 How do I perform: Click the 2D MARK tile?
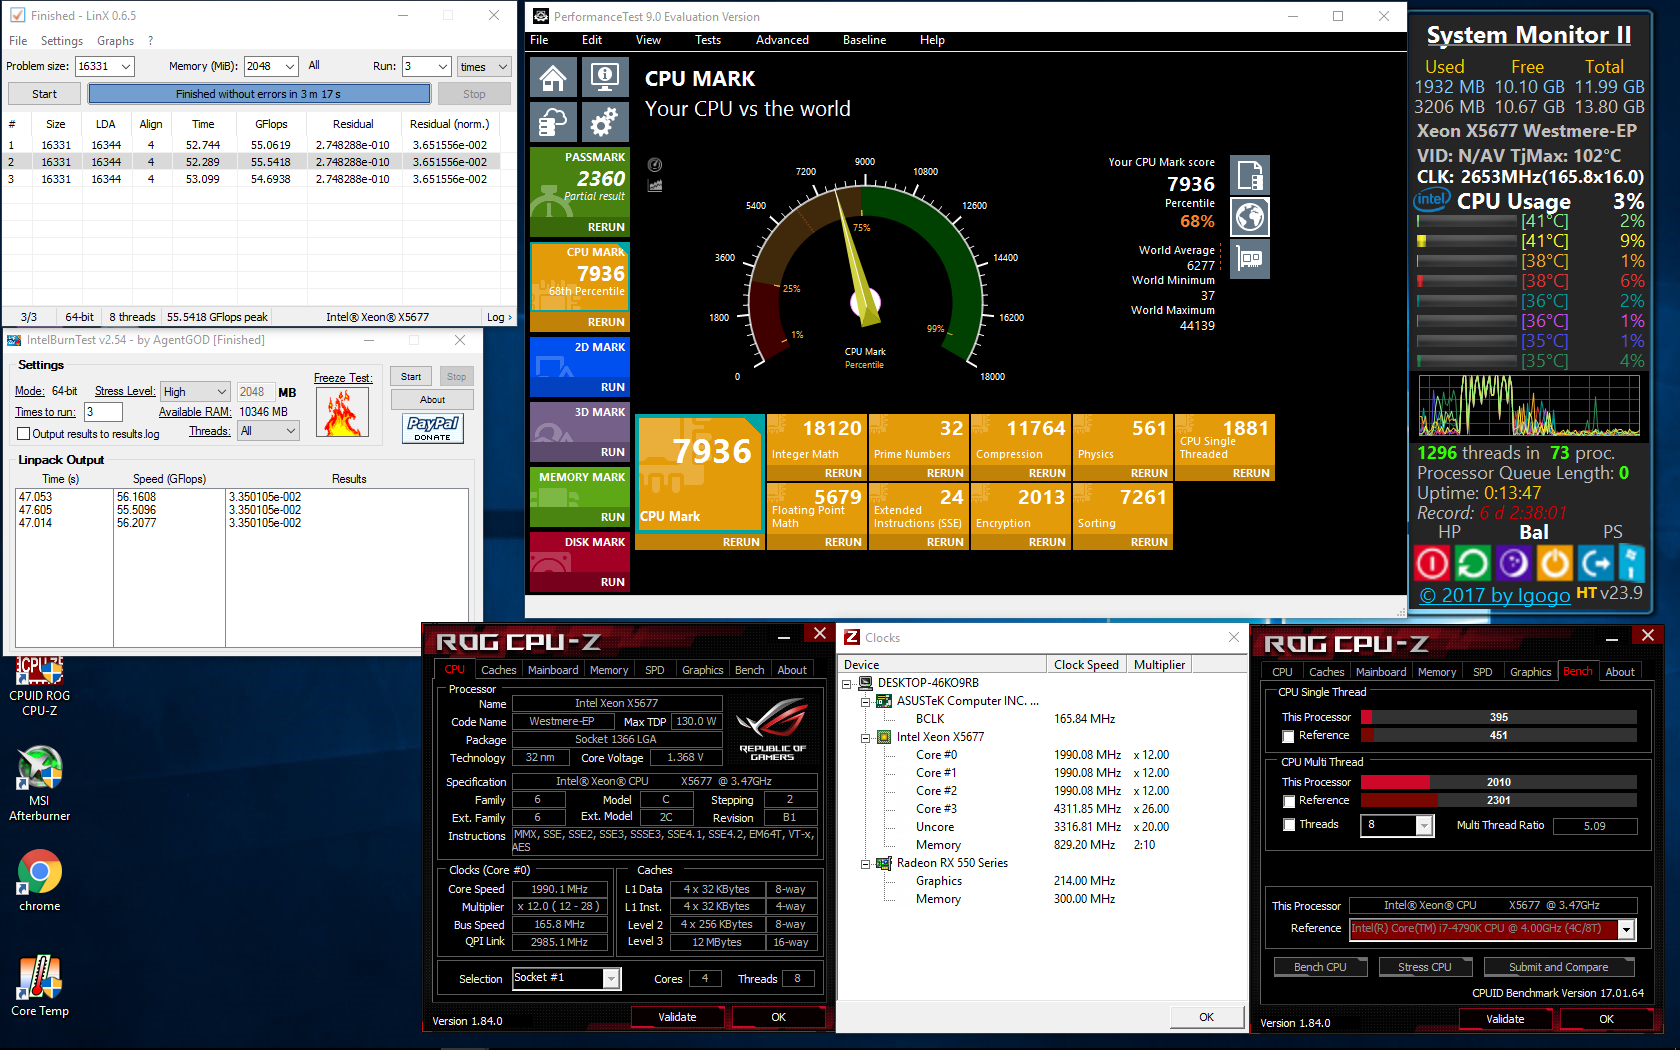579,366
